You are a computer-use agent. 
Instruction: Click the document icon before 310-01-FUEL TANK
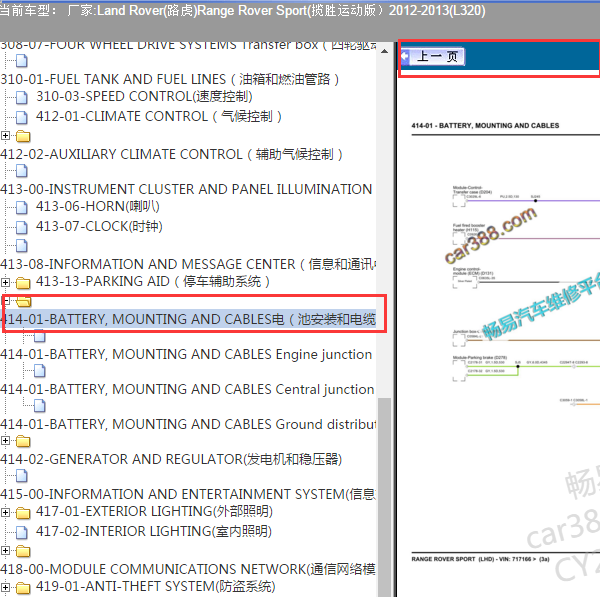point(22,61)
